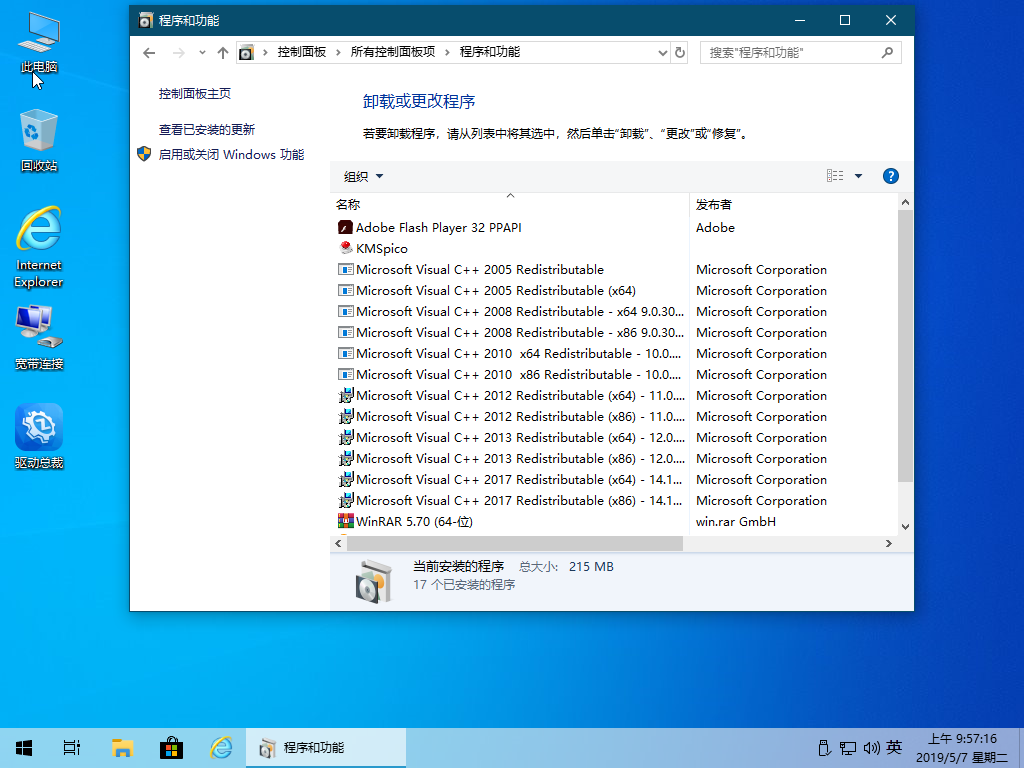Click the volume speaker tray icon

click(x=872, y=748)
